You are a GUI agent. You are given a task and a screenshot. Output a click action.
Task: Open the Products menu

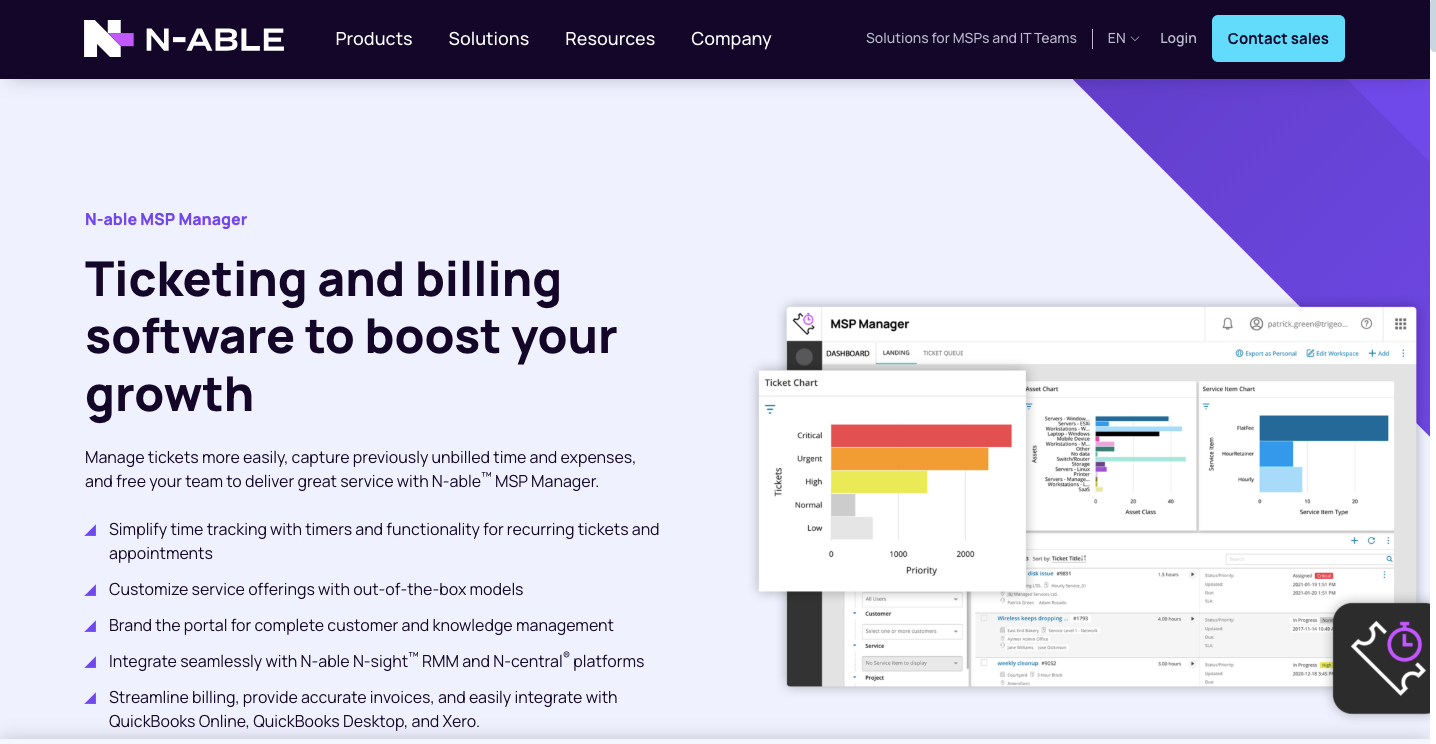tap(374, 39)
